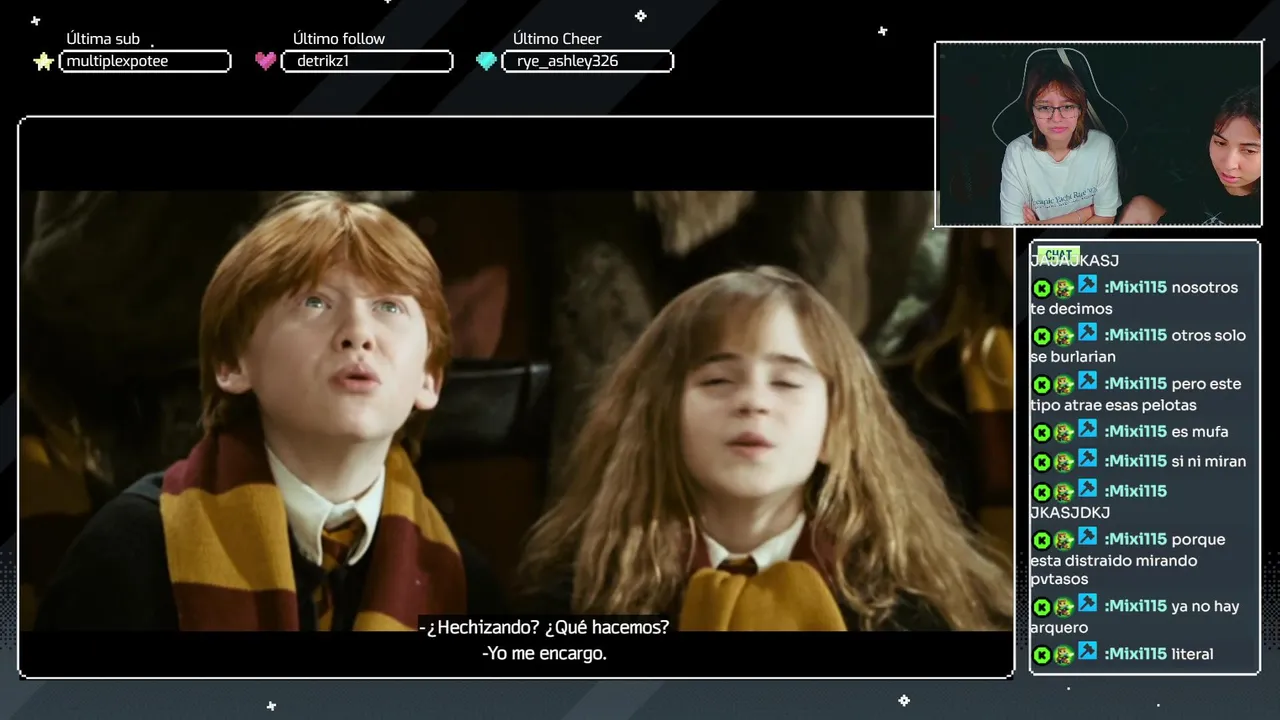Click the cyan diamond icon beside Último Cheer
Image resolution: width=1280 pixels, height=720 pixels.
pos(486,61)
